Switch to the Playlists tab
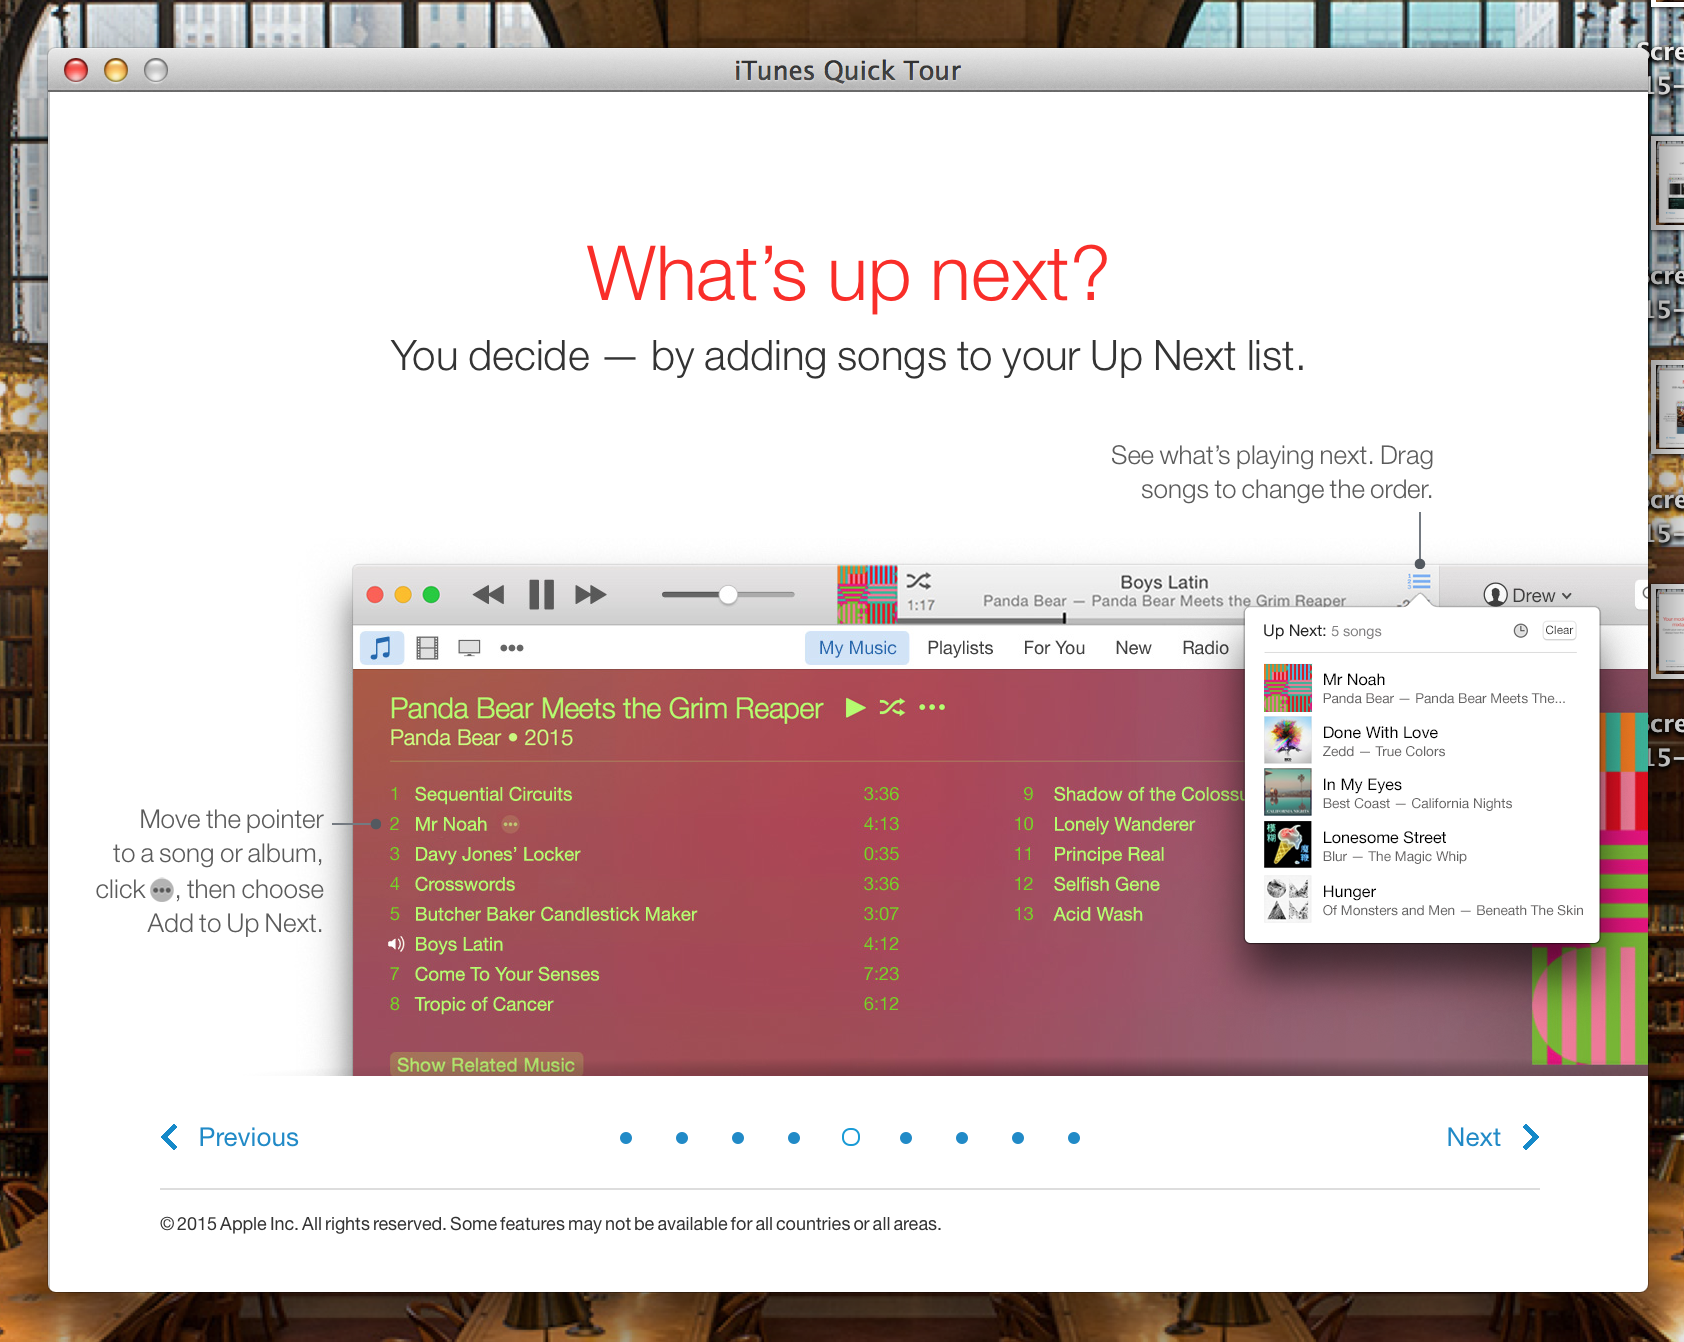The image size is (1684, 1342). click(959, 648)
